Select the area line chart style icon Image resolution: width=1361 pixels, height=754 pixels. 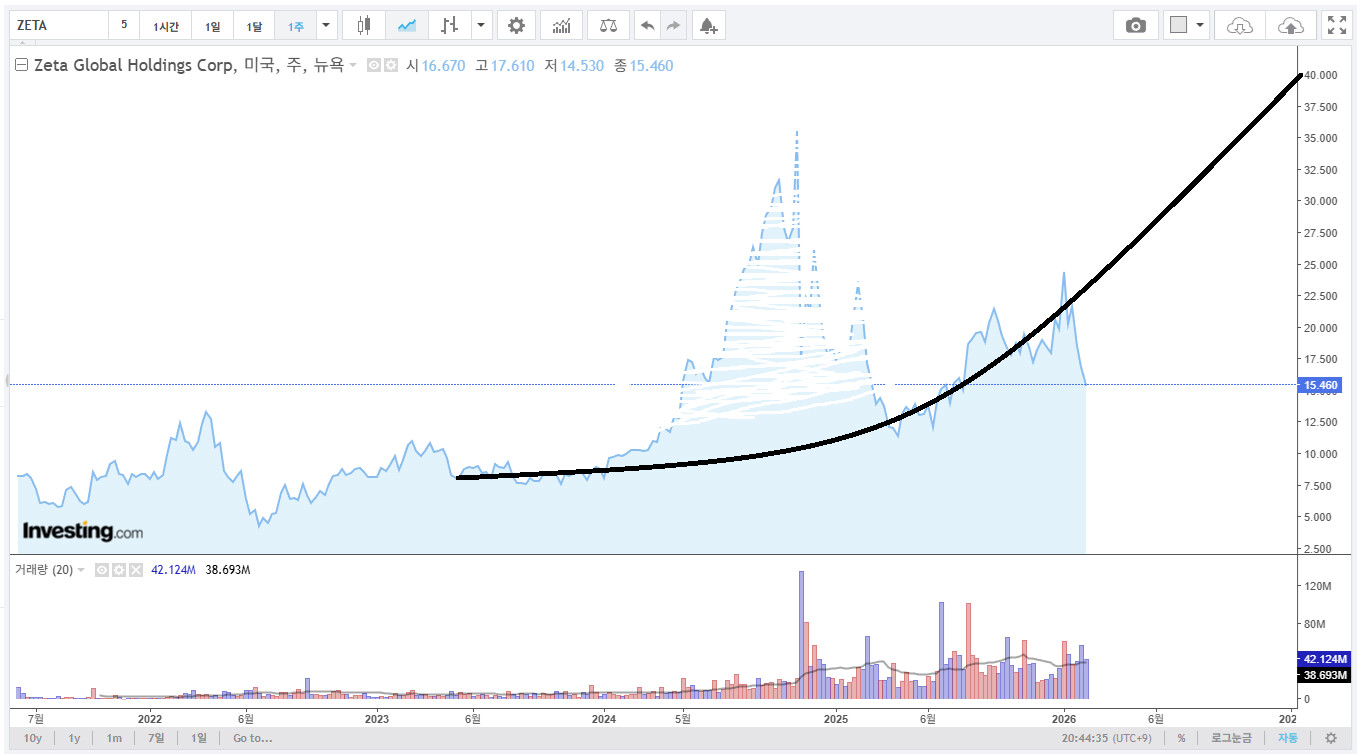pyautogui.click(x=406, y=25)
